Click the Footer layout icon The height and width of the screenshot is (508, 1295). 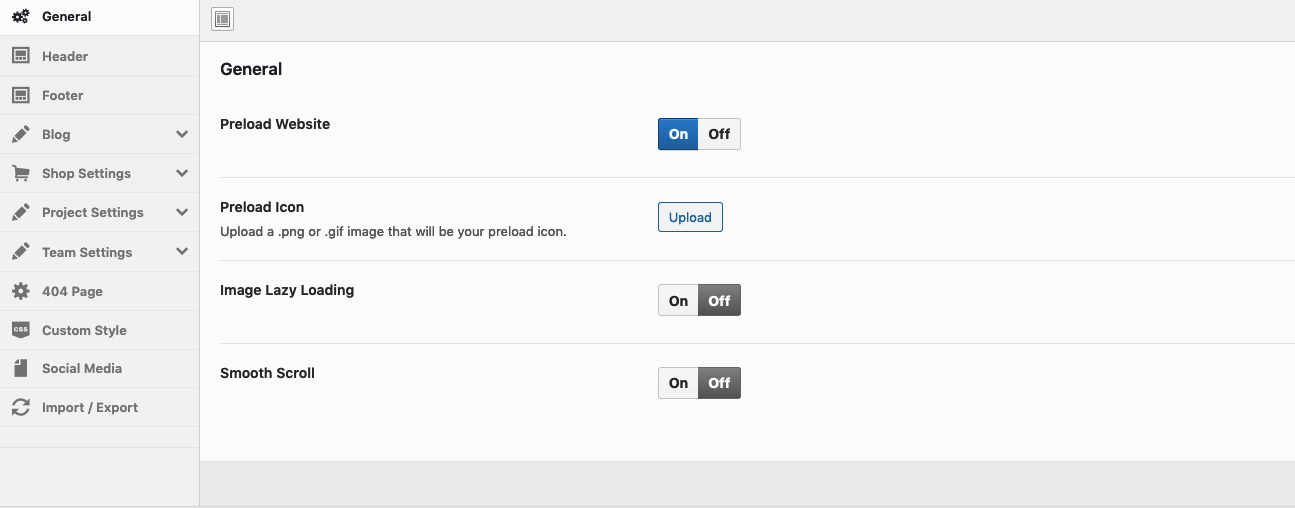tap(20, 95)
